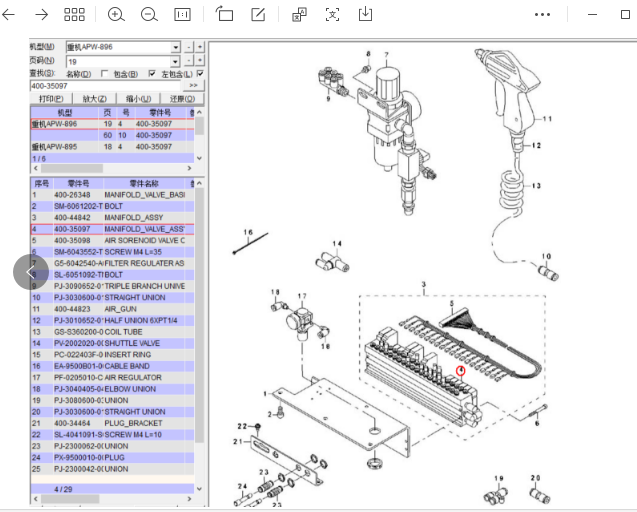The width and height of the screenshot is (637, 512).
Task: Show image at actual 1:1 size
Action: (x=182, y=15)
